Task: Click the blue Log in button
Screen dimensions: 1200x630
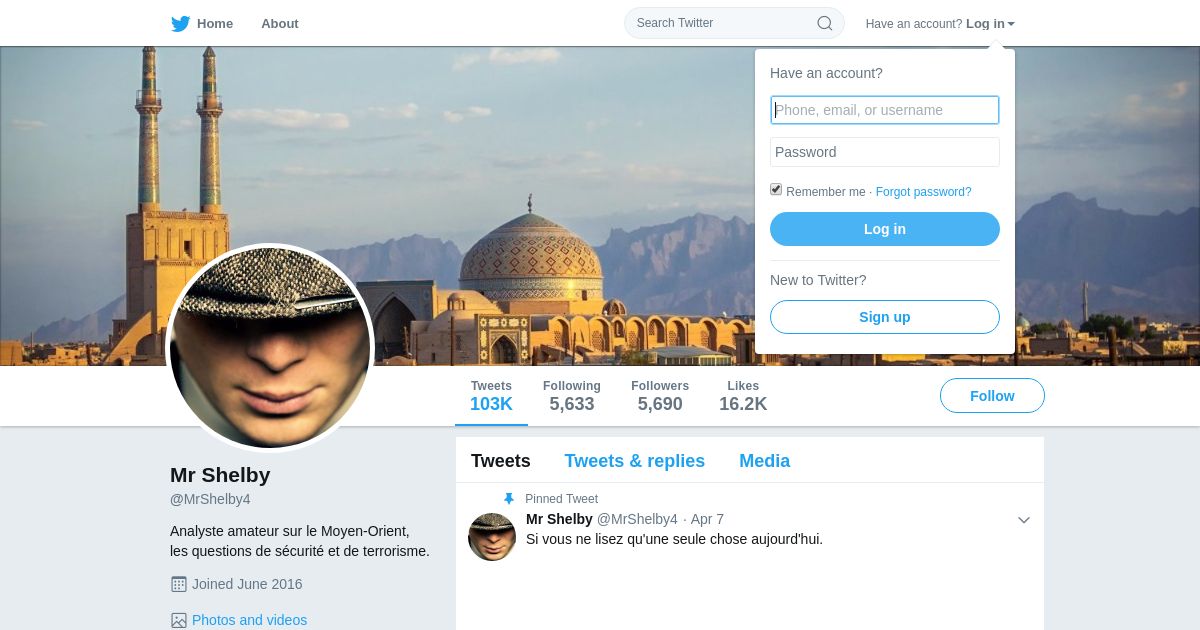Action: pos(885,229)
